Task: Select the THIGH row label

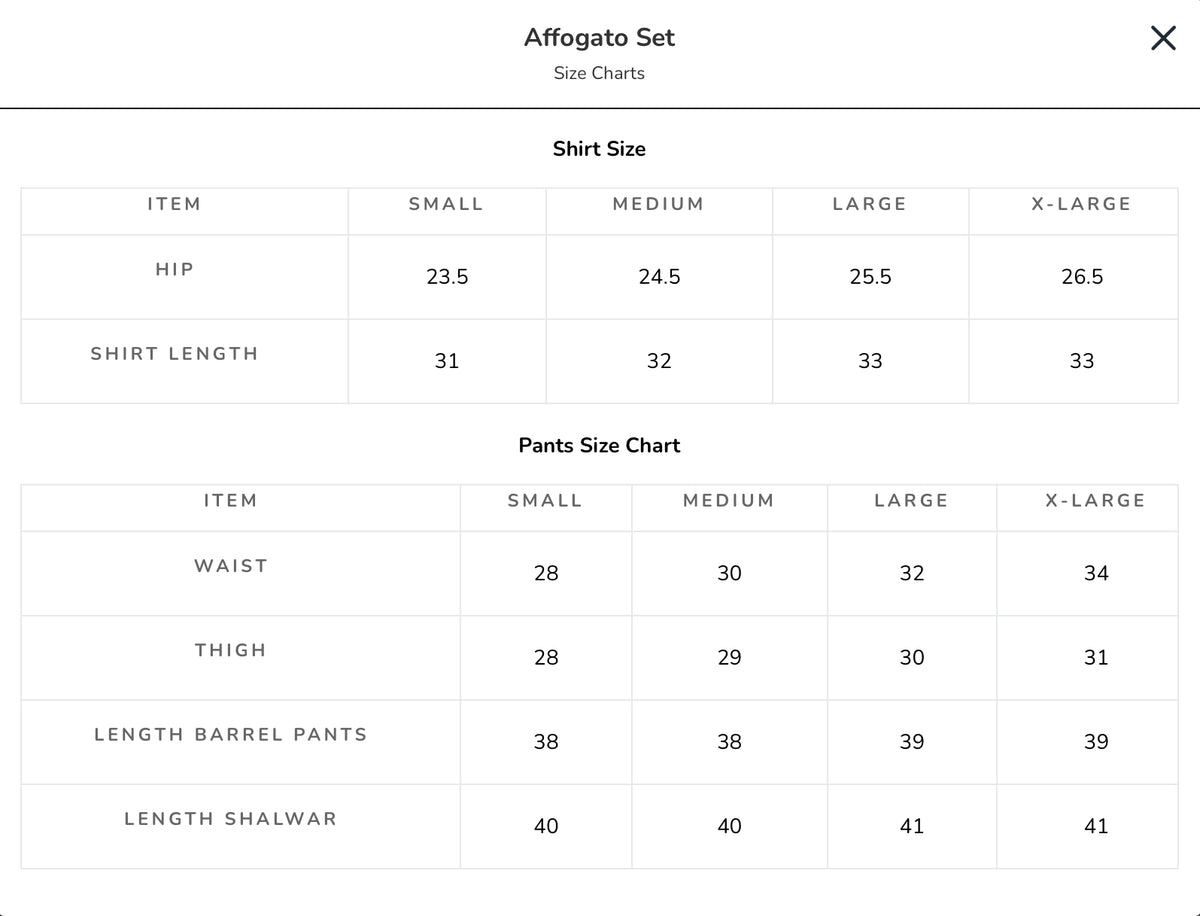Action: coord(231,650)
